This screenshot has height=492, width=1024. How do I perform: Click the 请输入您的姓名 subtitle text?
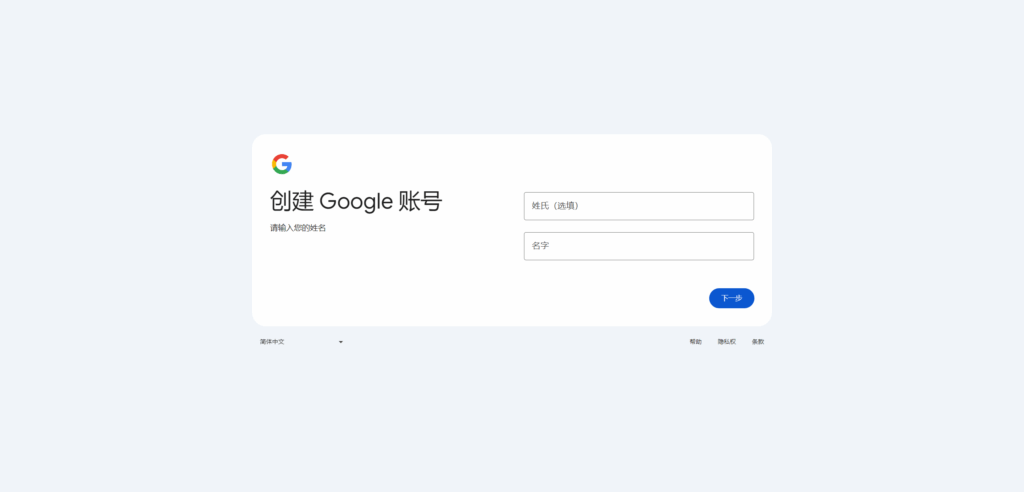point(298,228)
